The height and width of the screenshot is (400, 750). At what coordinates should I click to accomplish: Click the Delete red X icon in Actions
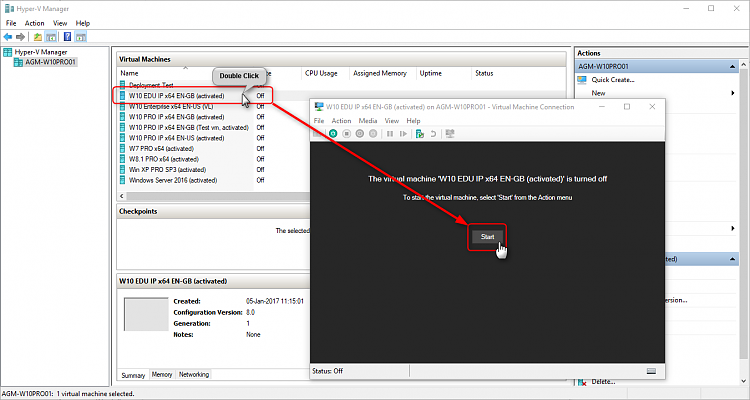pos(582,382)
